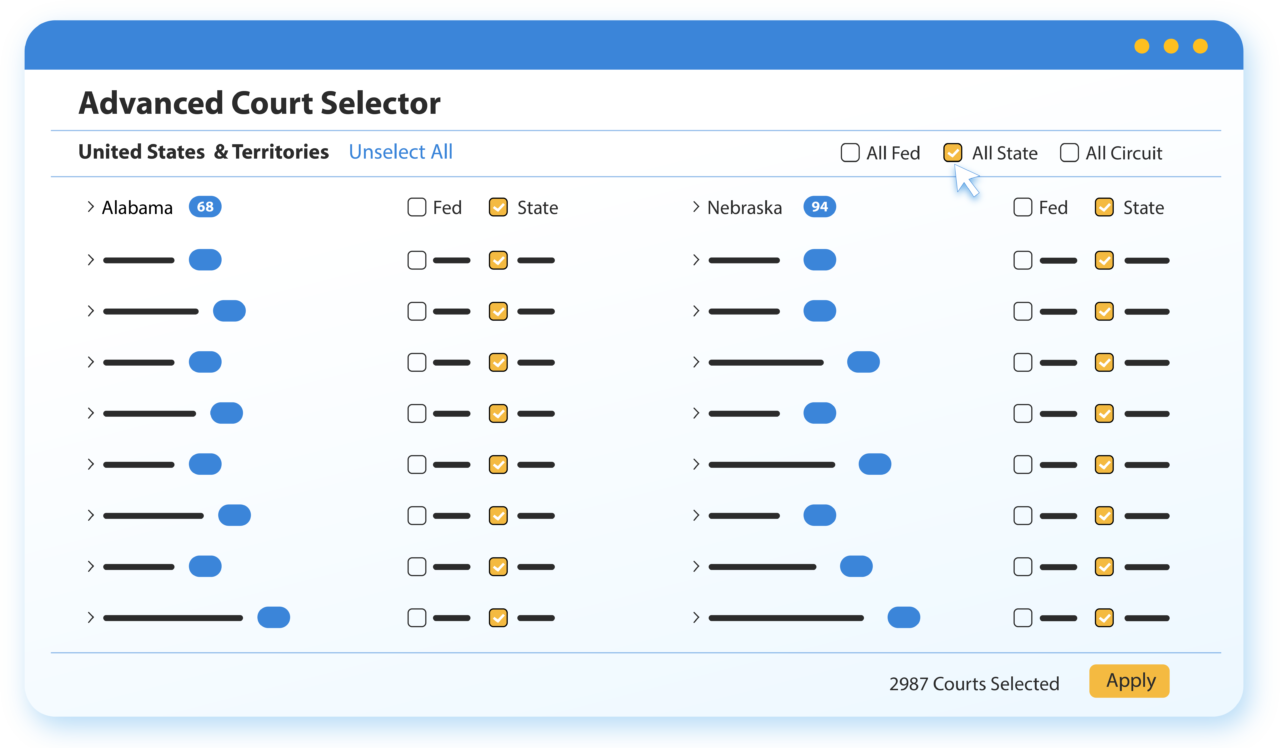Uncheck the State box for Alabama

(498, 208)
